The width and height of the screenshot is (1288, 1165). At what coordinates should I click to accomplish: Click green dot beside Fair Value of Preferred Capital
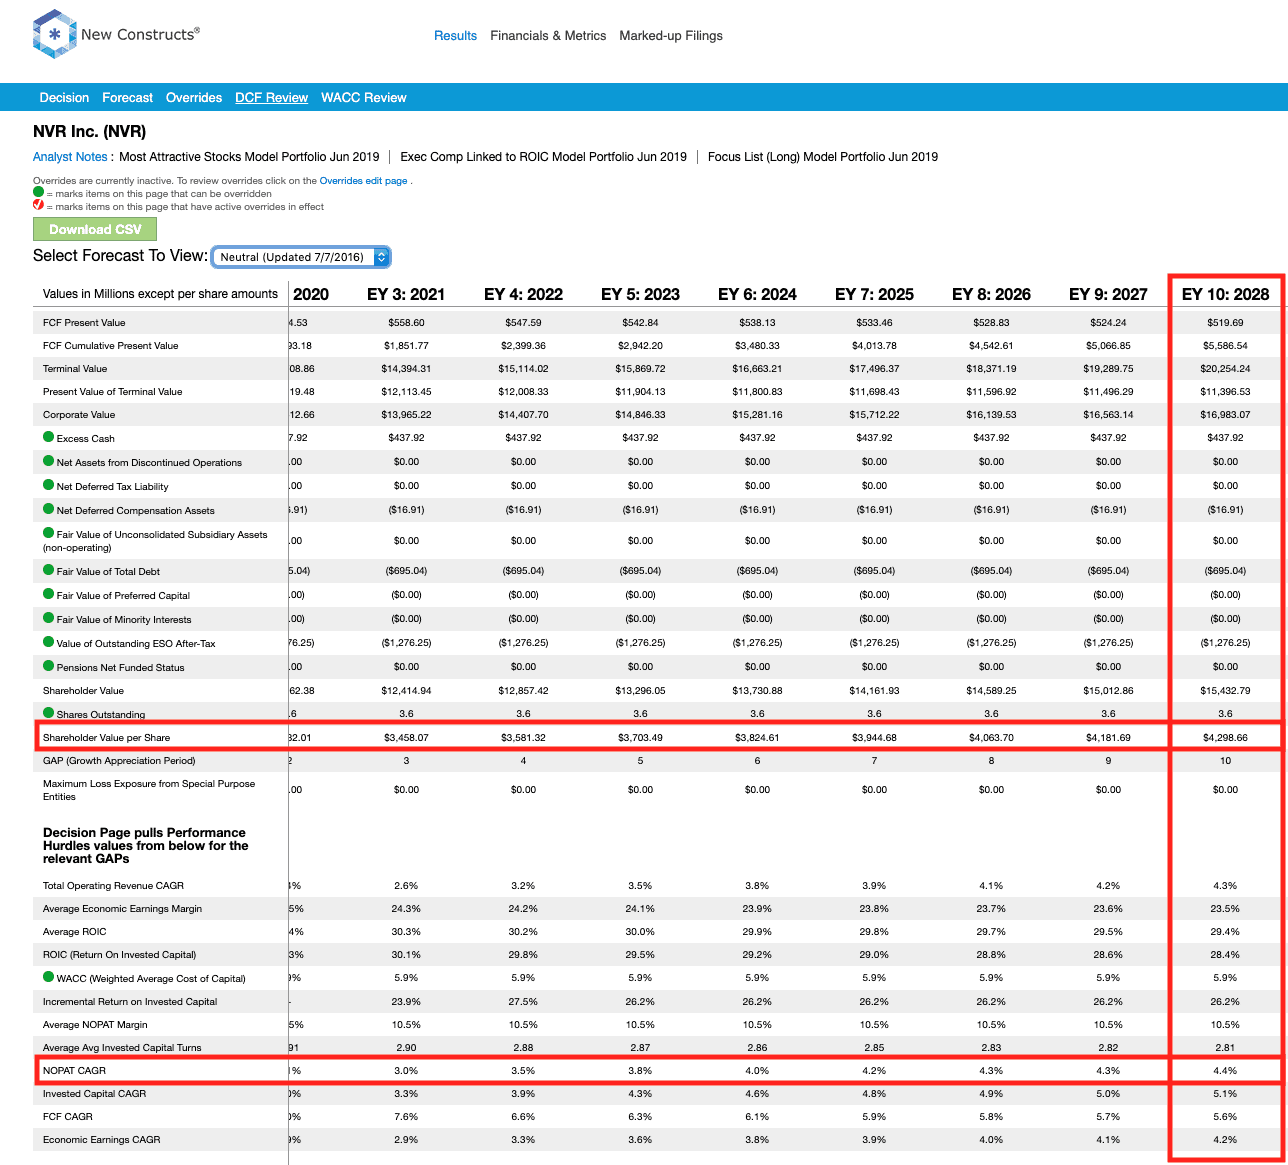point(48,594)
